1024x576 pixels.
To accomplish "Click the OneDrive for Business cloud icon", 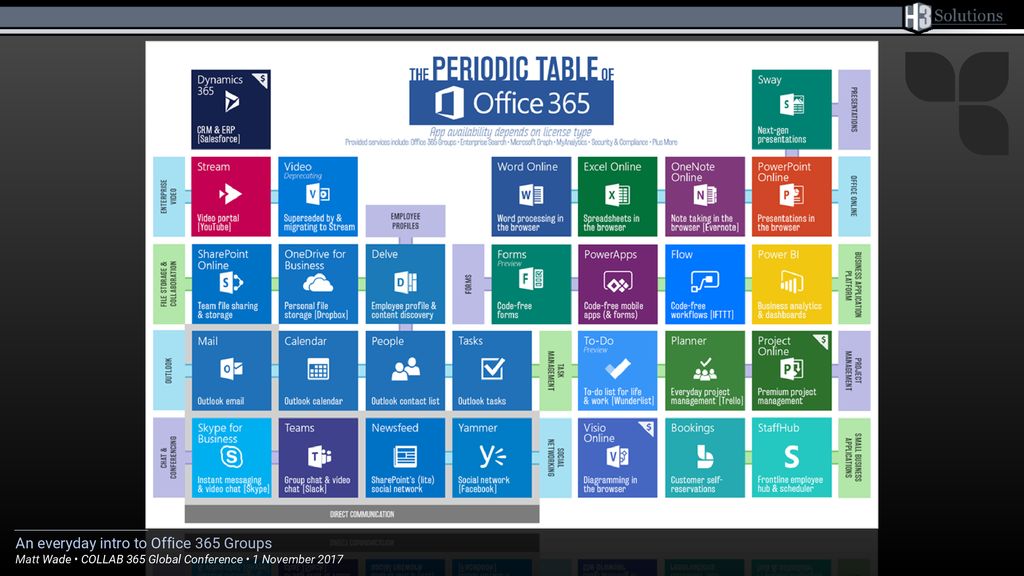I will tap(317, 283).
